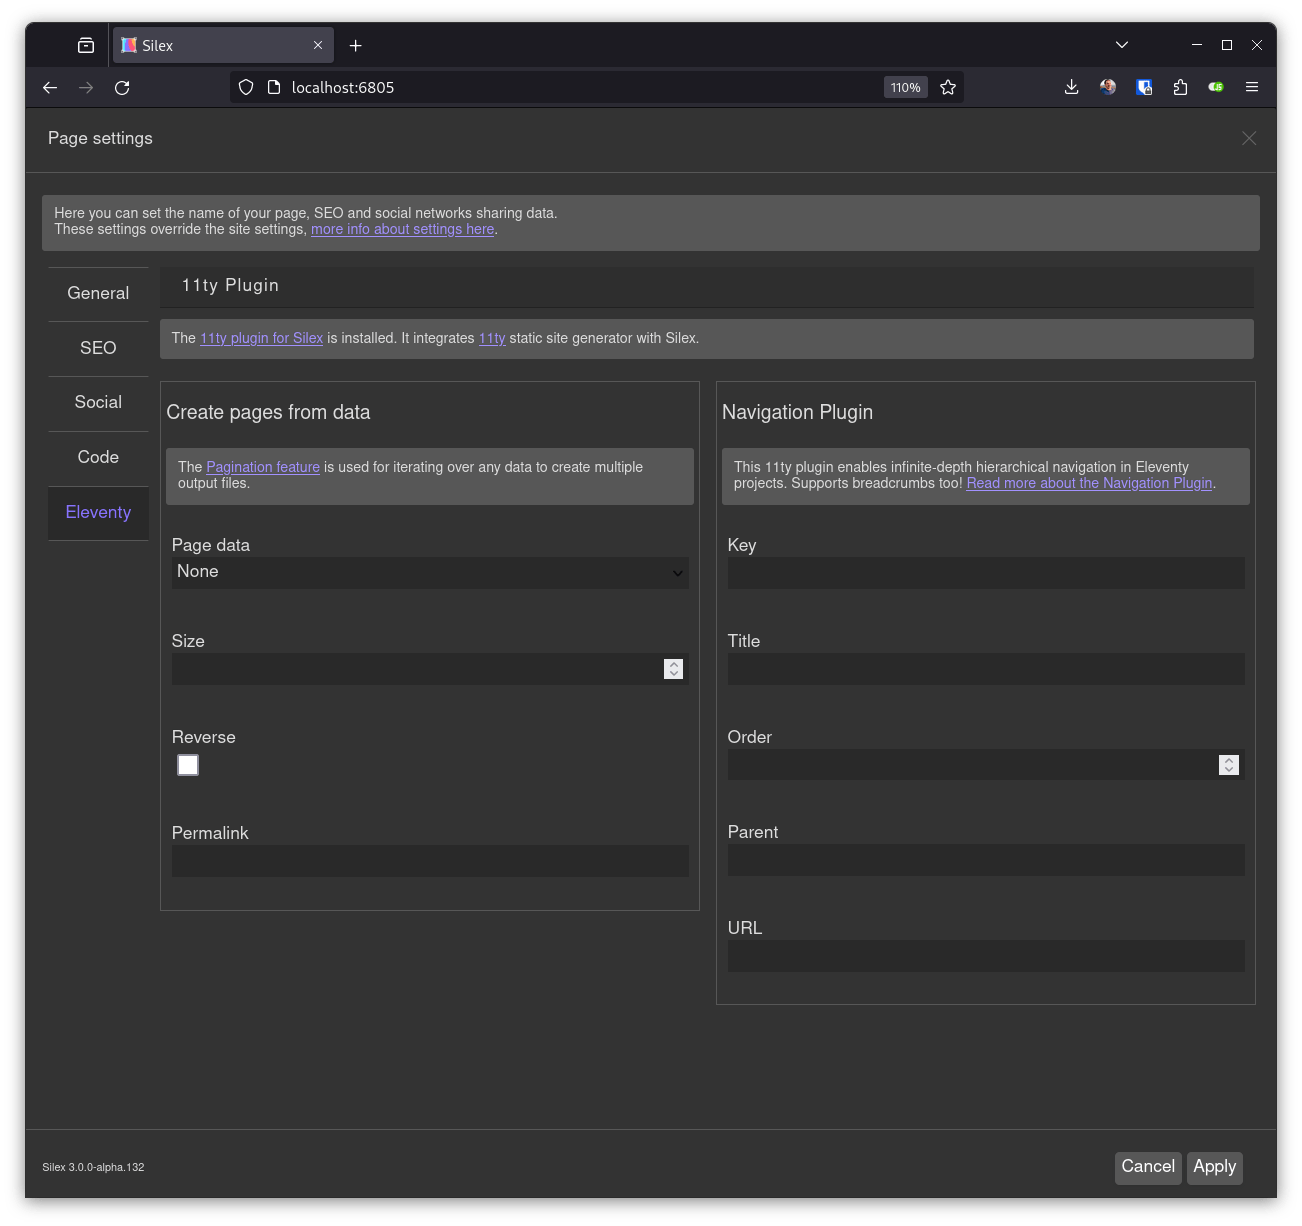Open the Firefox hamburger menu
Viewport: 1302px width, 1226px height.
pyautogui.click(x=1252, y=88)
